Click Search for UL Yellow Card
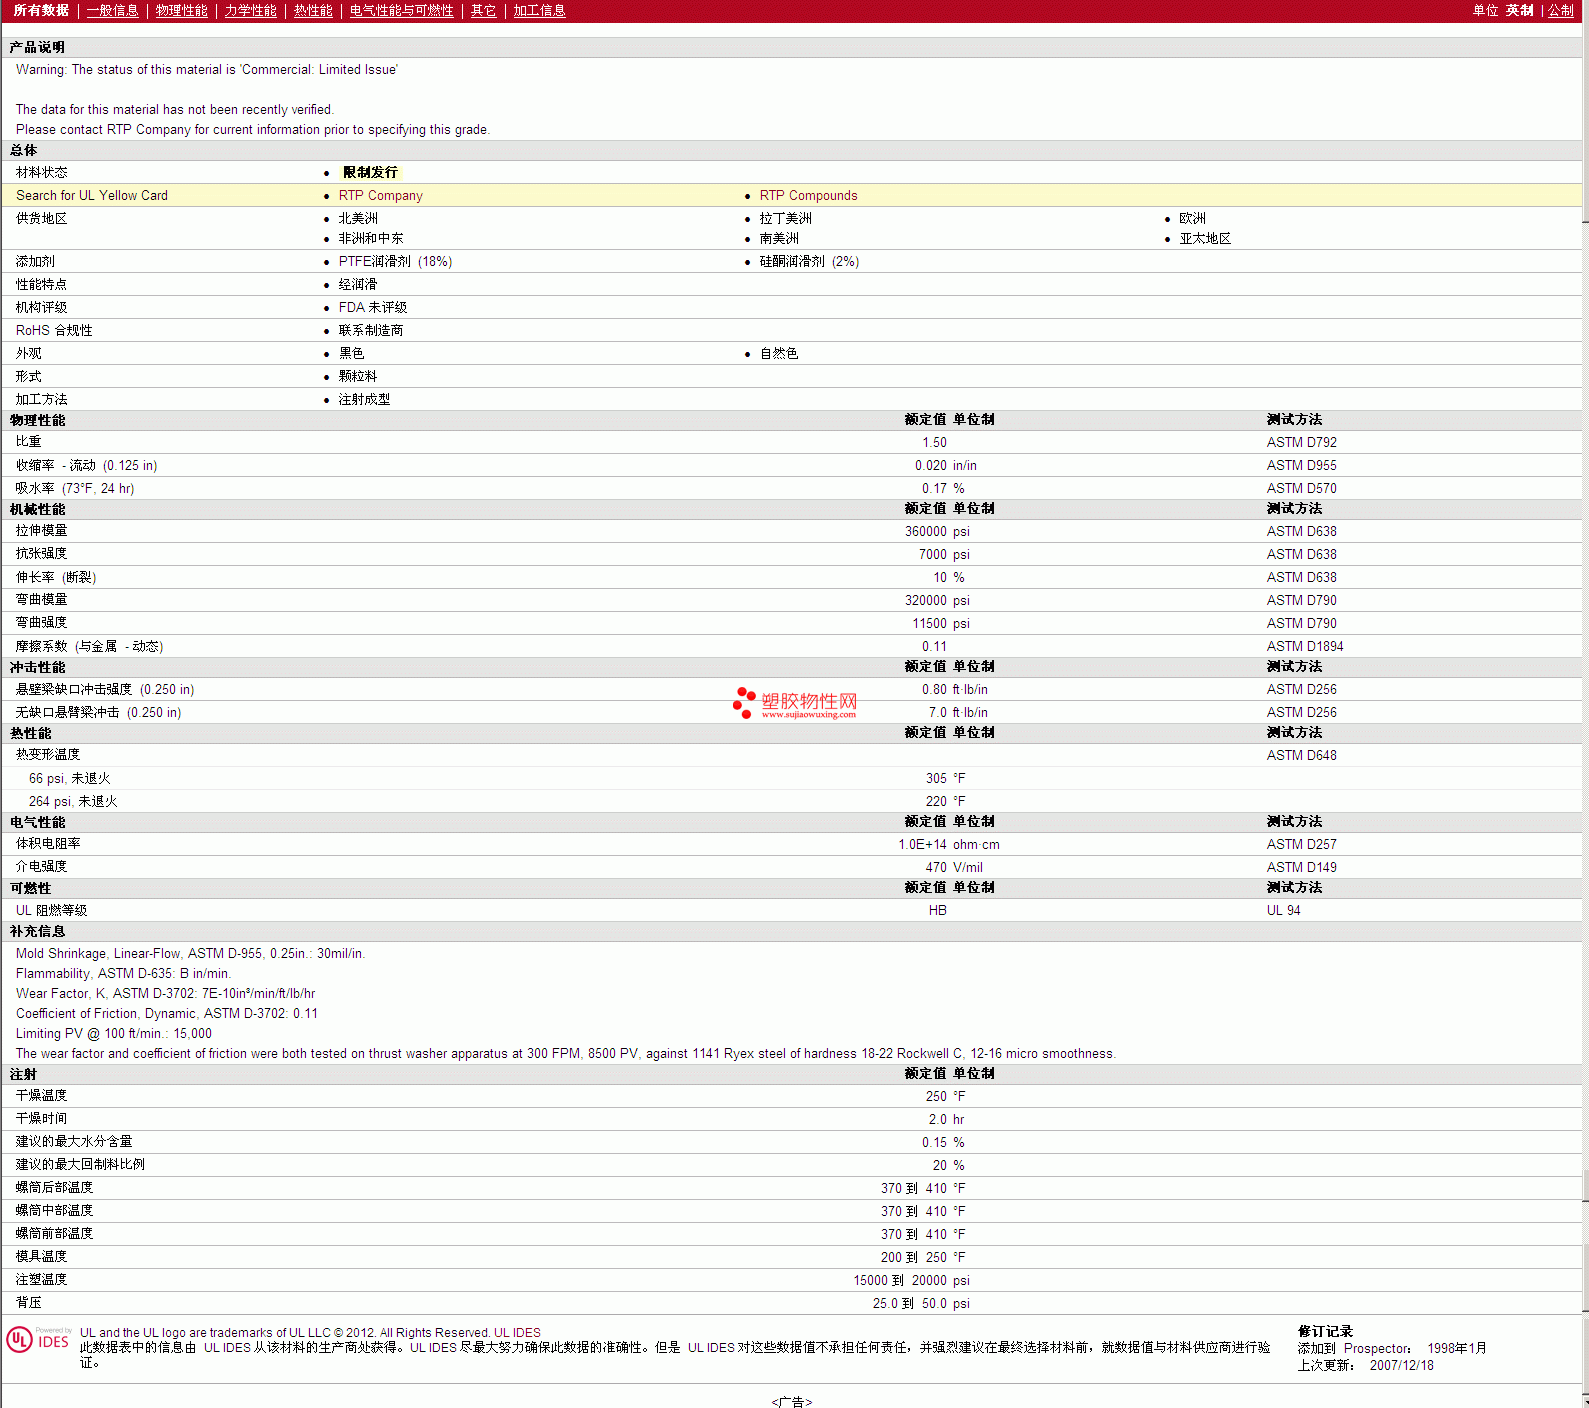1589x1408 pixels. click(x=92, y=196)
